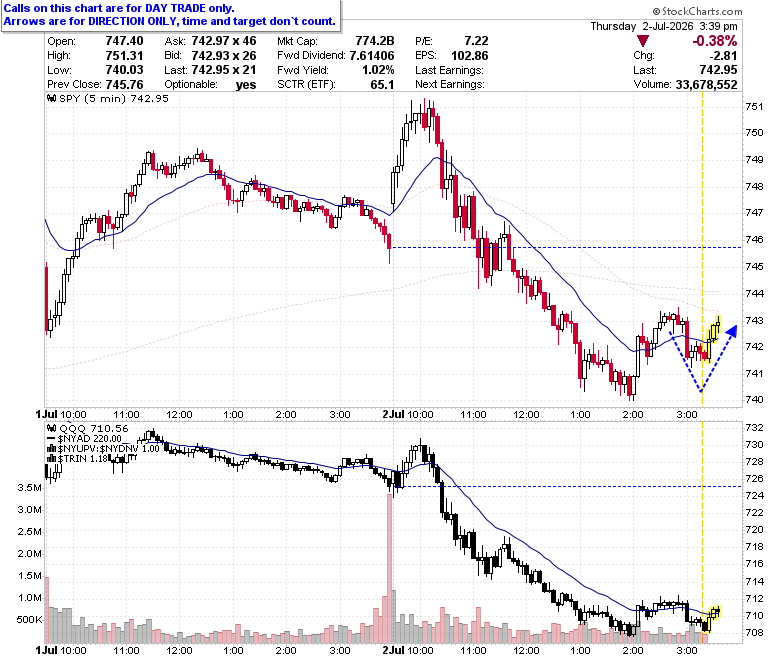780x659 pixels.
Task: Click the EPS label
Action: [x=426, y=56]
